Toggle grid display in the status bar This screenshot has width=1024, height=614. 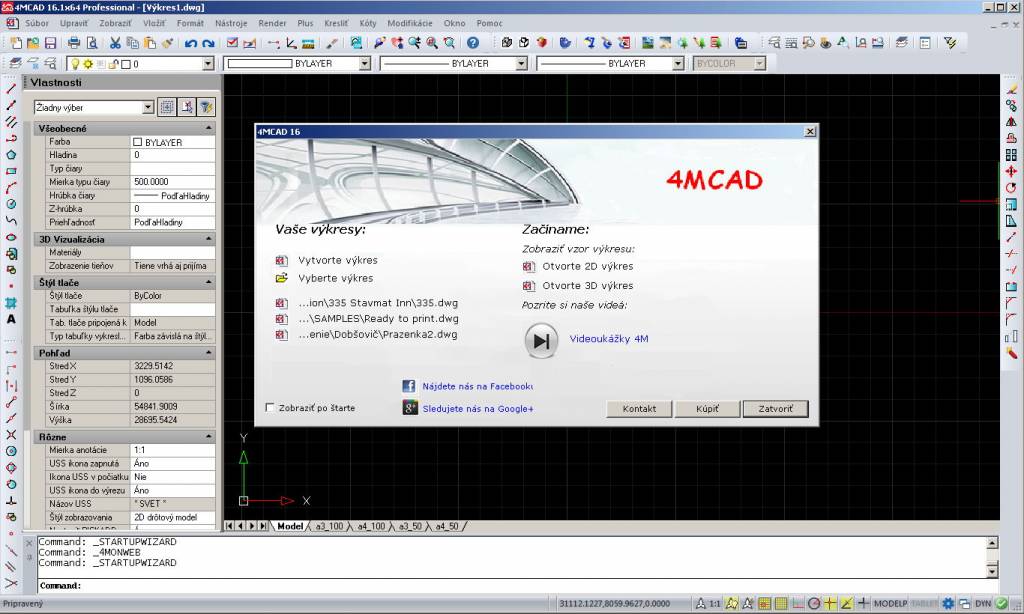click(x=780, y=604)
